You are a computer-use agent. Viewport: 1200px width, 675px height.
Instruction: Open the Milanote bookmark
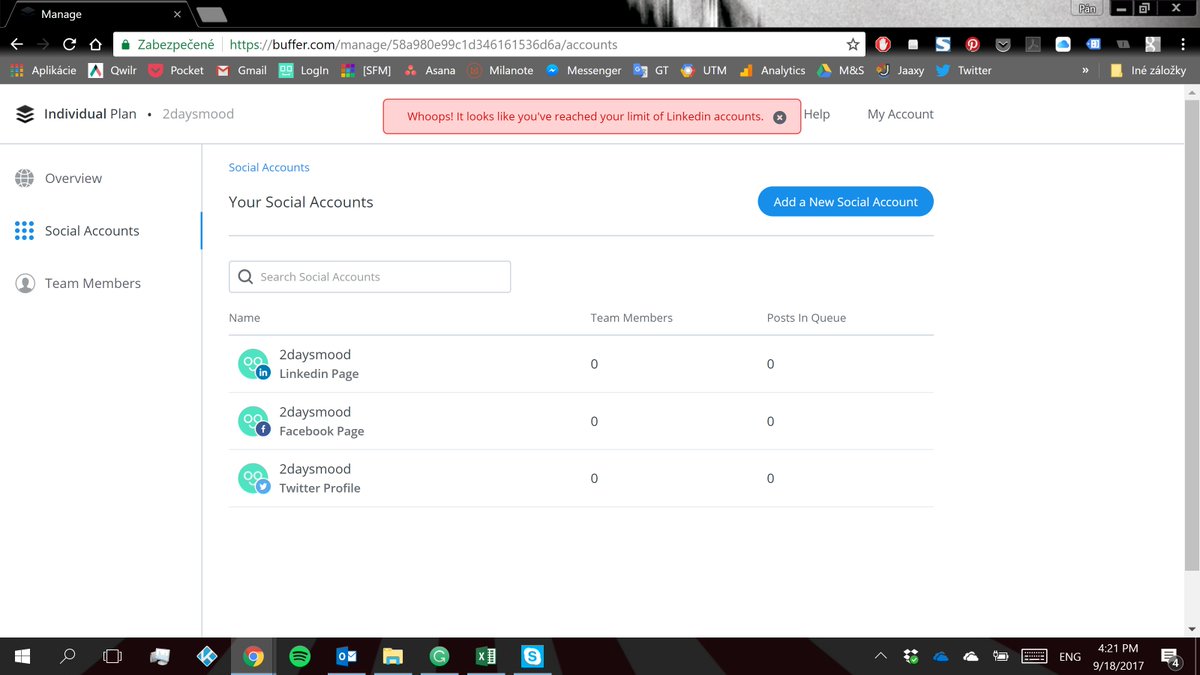click(x=500, y=70)
